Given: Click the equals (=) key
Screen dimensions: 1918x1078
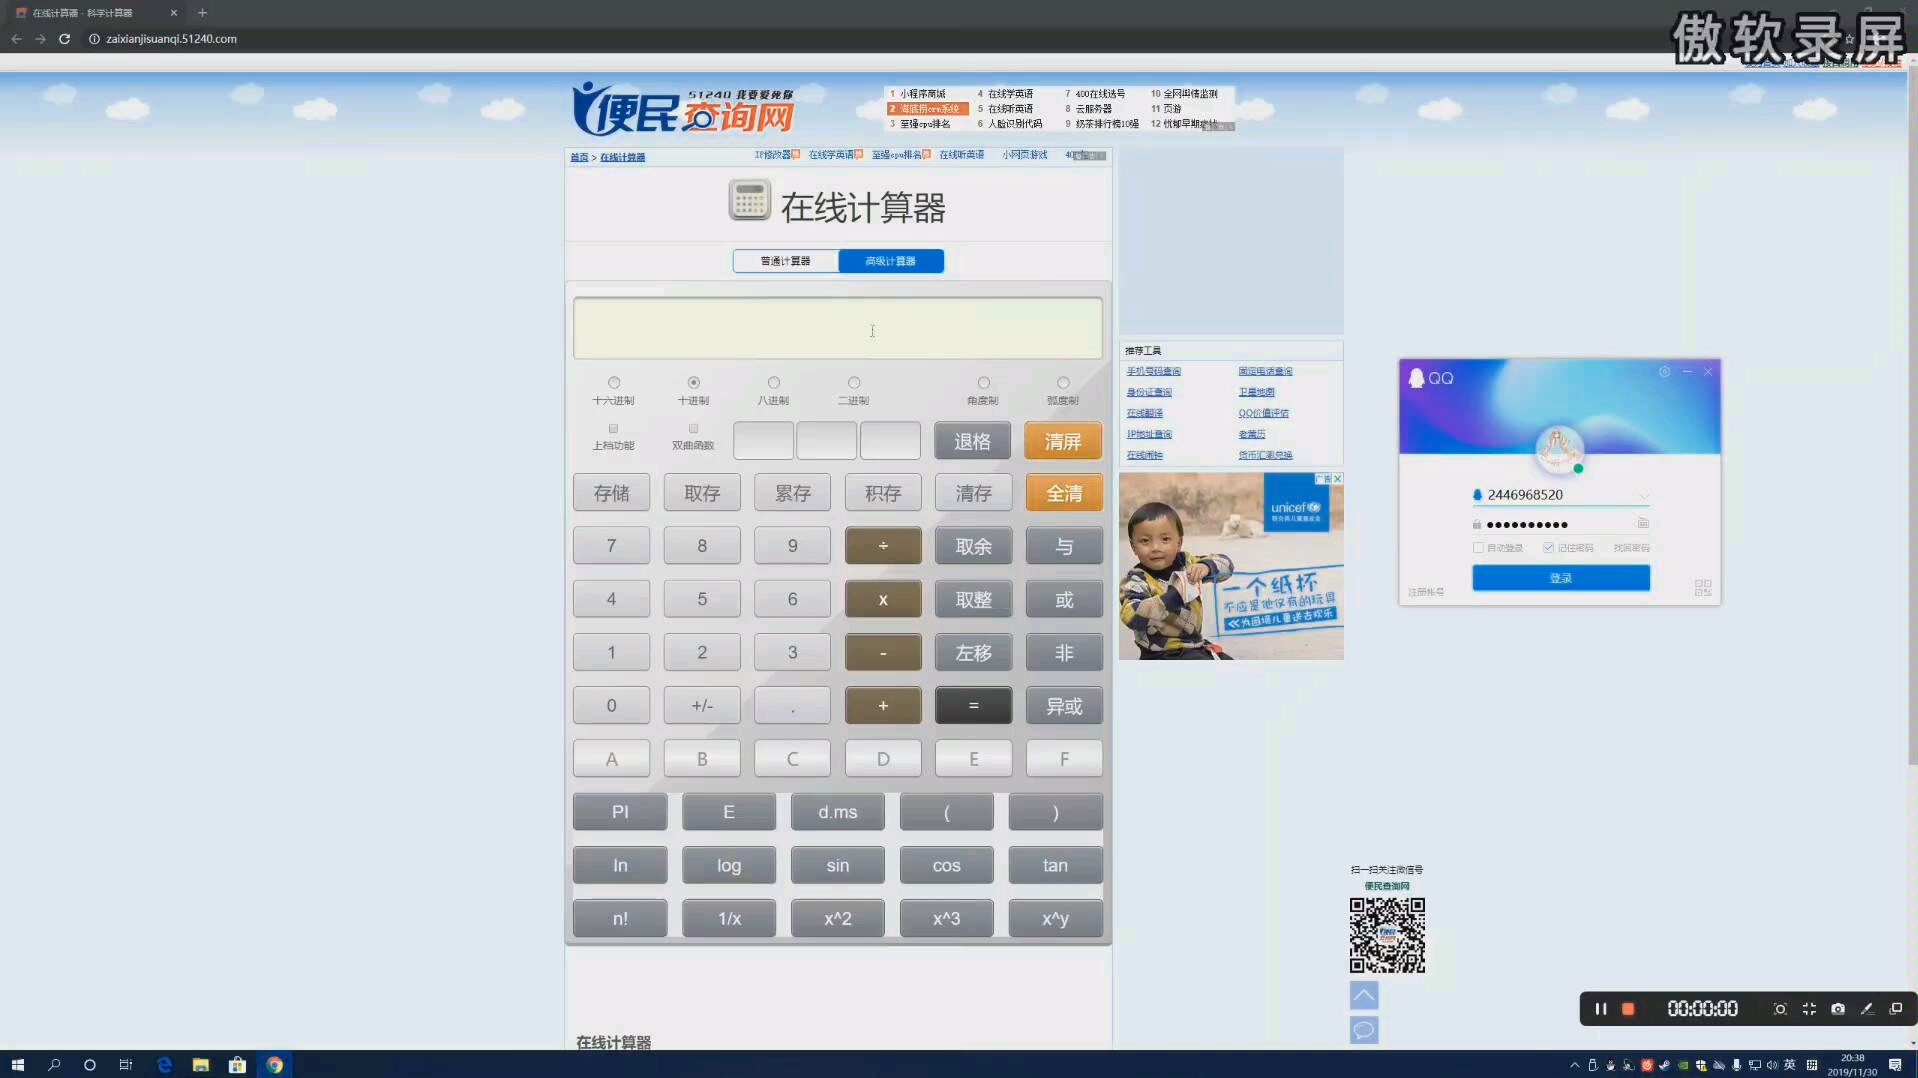Looking at the screenshot, I should pyautogui.click(x=974, y=706).
